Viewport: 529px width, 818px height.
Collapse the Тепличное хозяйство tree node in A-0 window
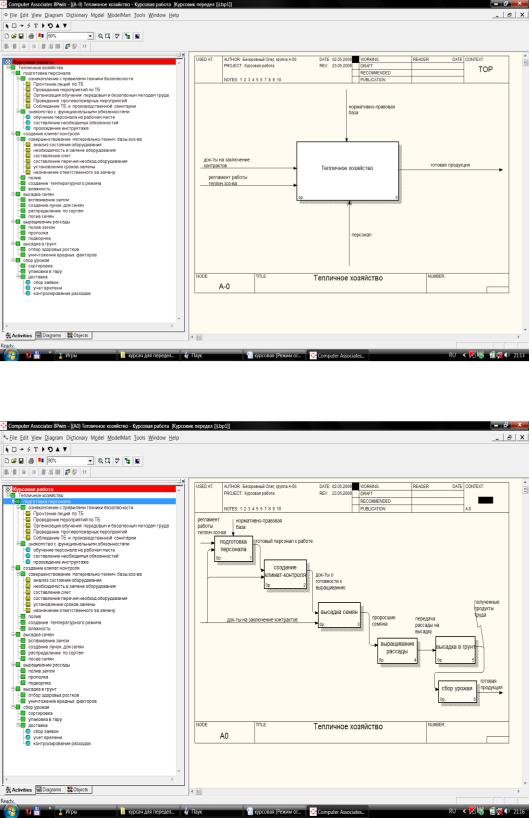coord(8,68)
